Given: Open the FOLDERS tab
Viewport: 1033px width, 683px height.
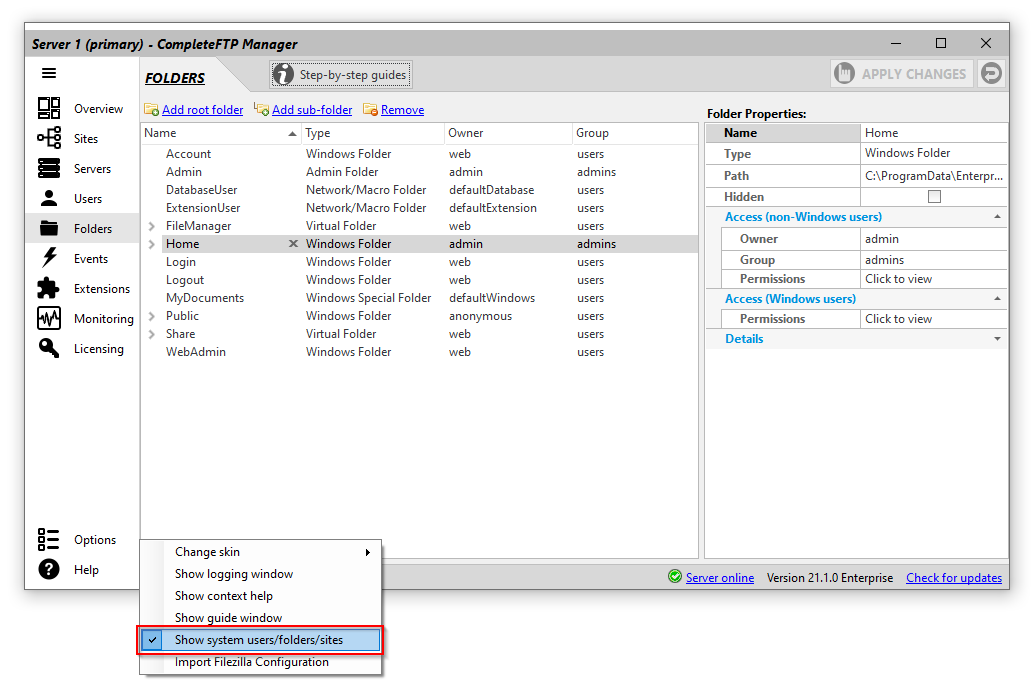Looking at the screenshot, I should point(175,78).
